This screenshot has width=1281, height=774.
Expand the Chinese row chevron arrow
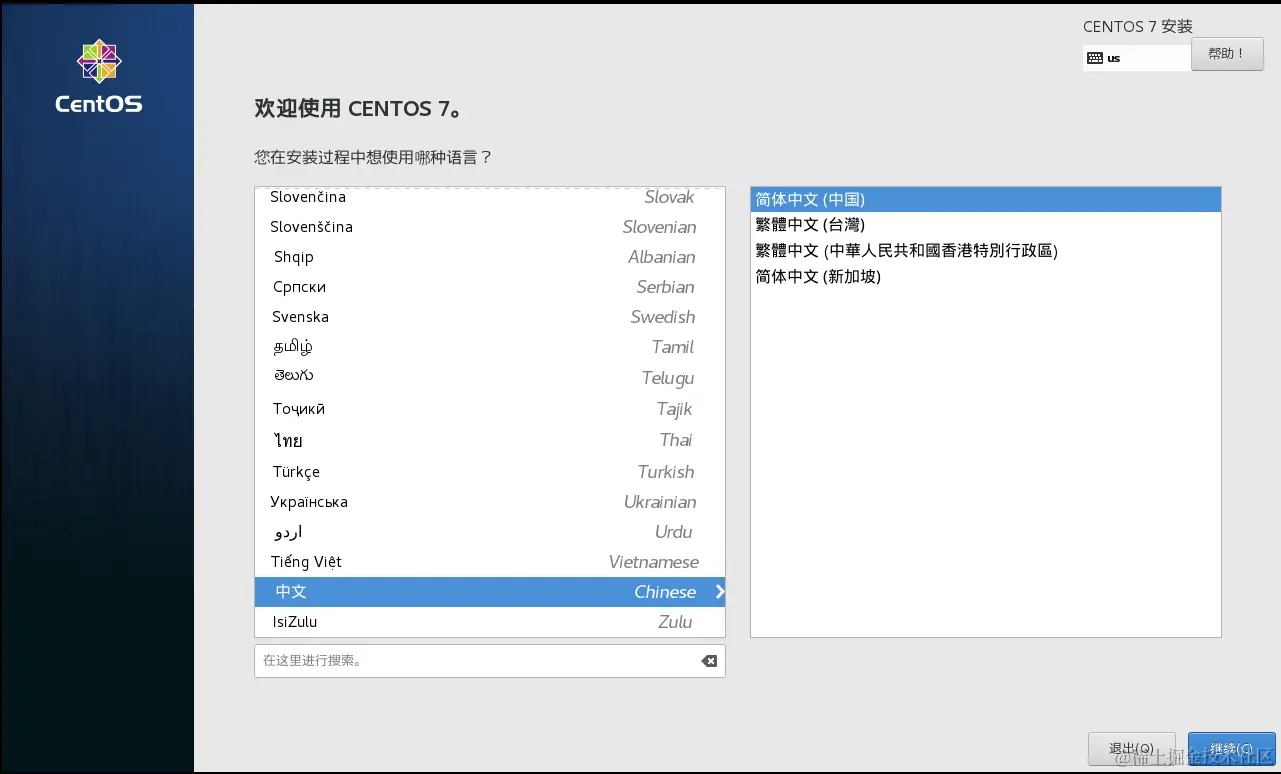click(719, 592)
